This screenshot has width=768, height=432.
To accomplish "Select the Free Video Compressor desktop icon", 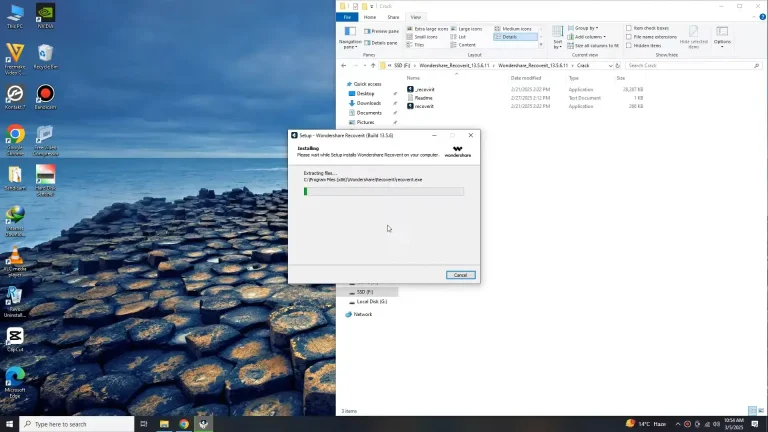I will 45,141.
